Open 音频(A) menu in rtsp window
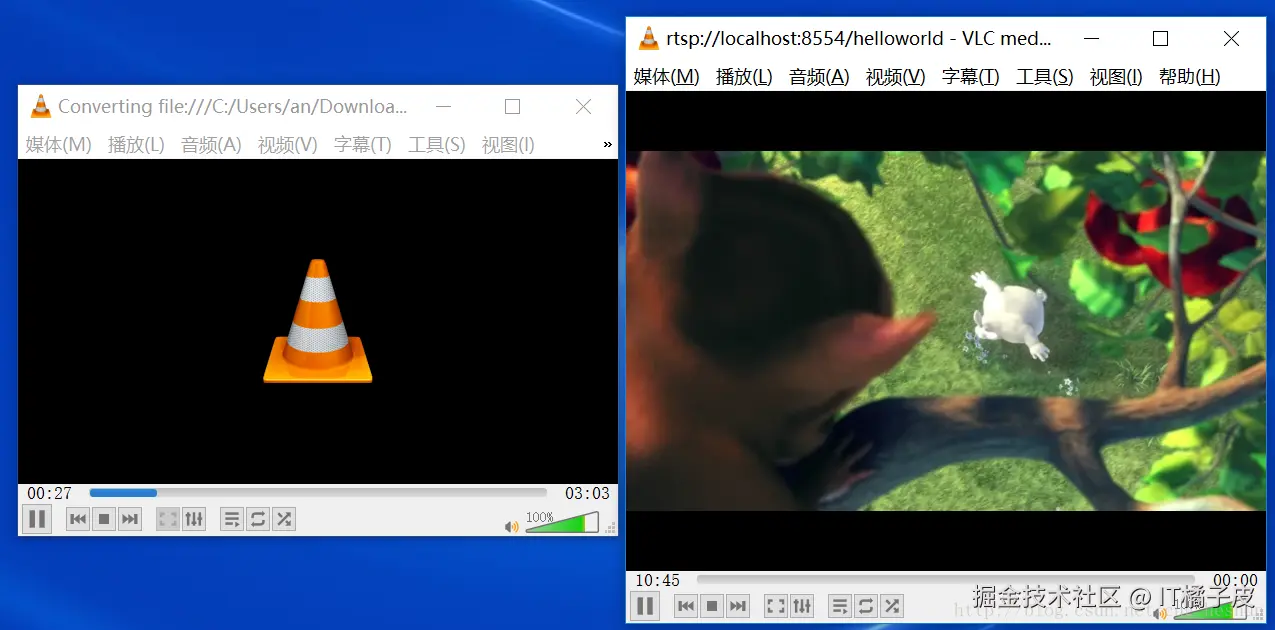The width and height of the screenshot is (1275, 630). [x=819, y=77]
